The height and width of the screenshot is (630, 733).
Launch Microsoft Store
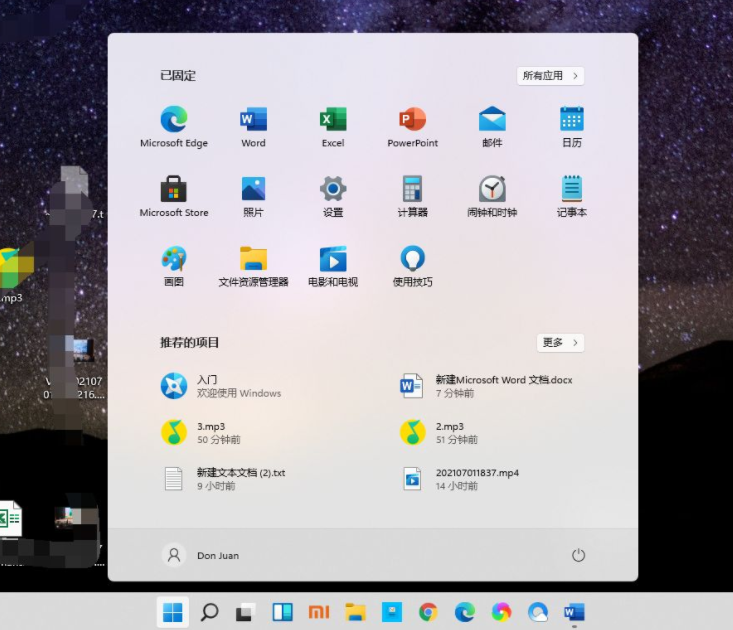pyautogui.click(x=174, y=196)
